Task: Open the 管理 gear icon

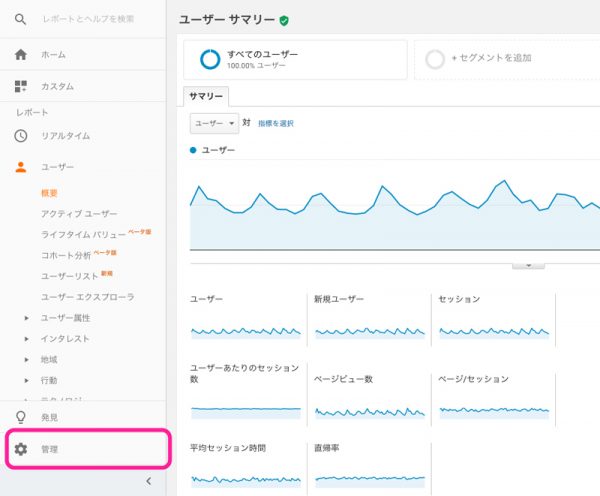Action: [21, 449]
